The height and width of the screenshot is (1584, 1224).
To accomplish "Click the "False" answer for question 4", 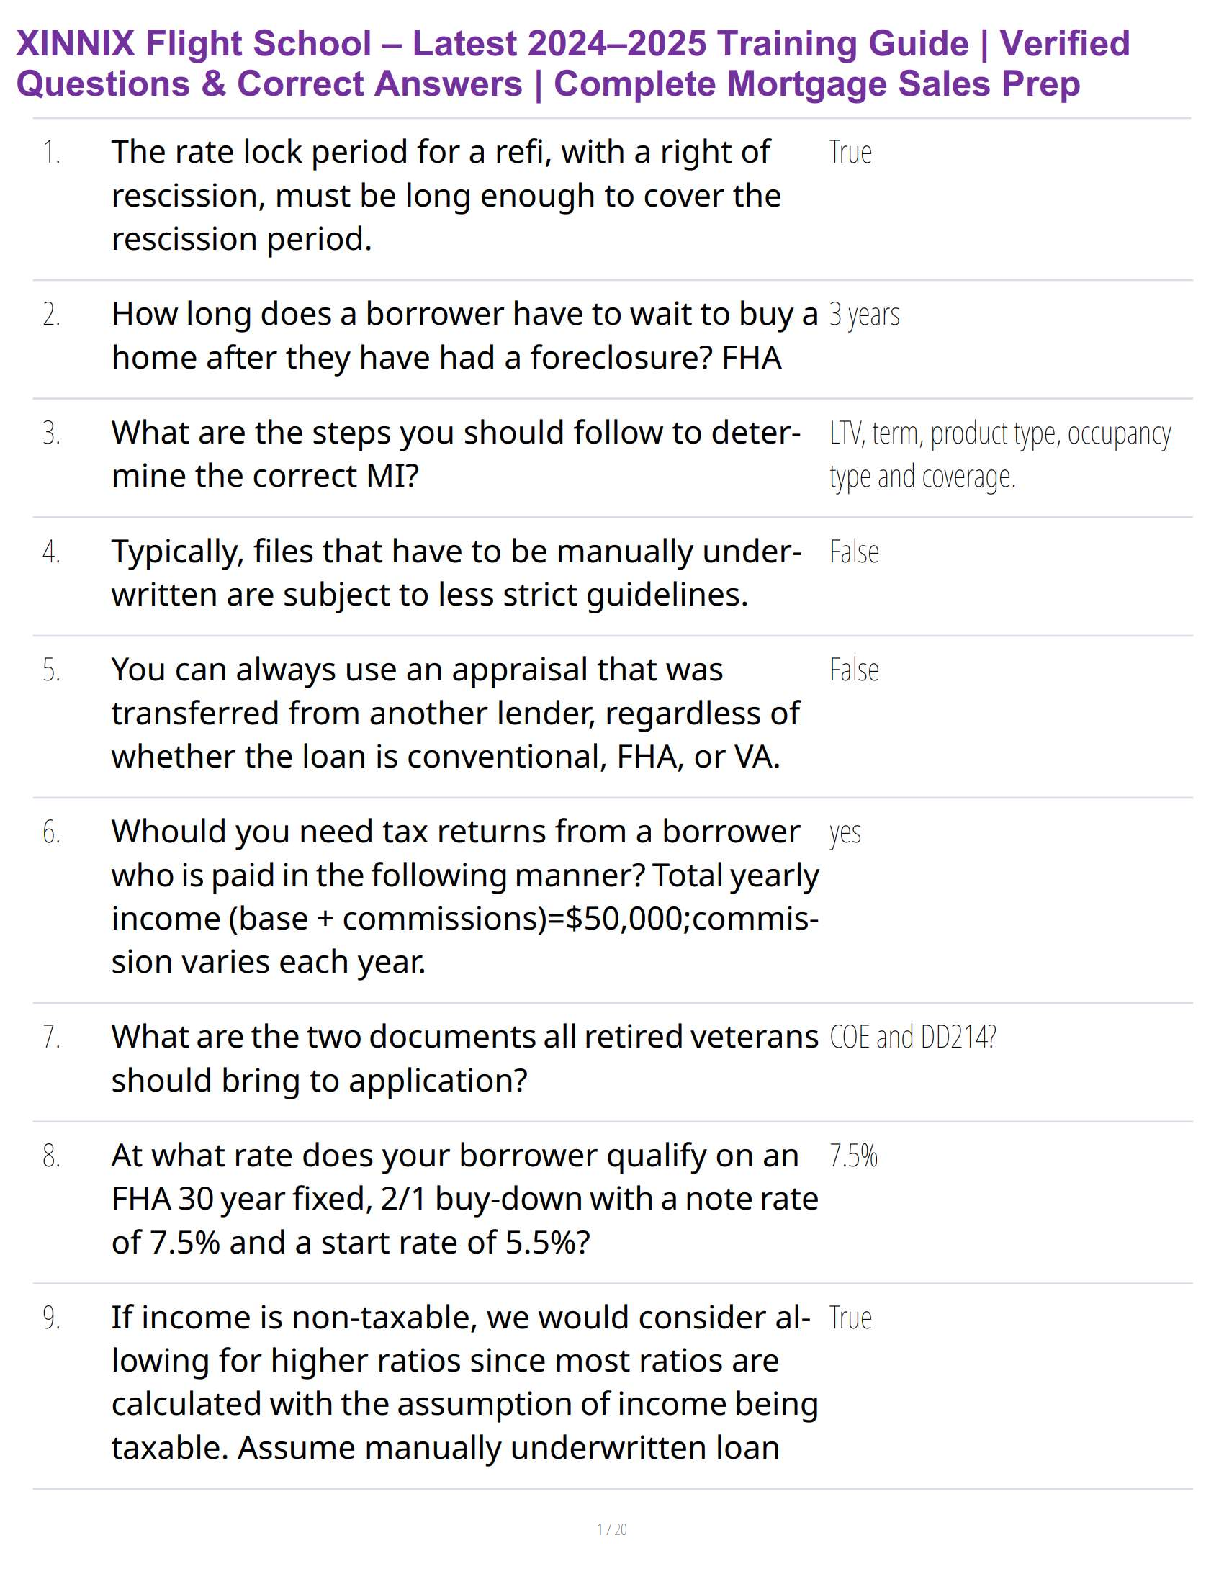I will click(x=854, y=552).
